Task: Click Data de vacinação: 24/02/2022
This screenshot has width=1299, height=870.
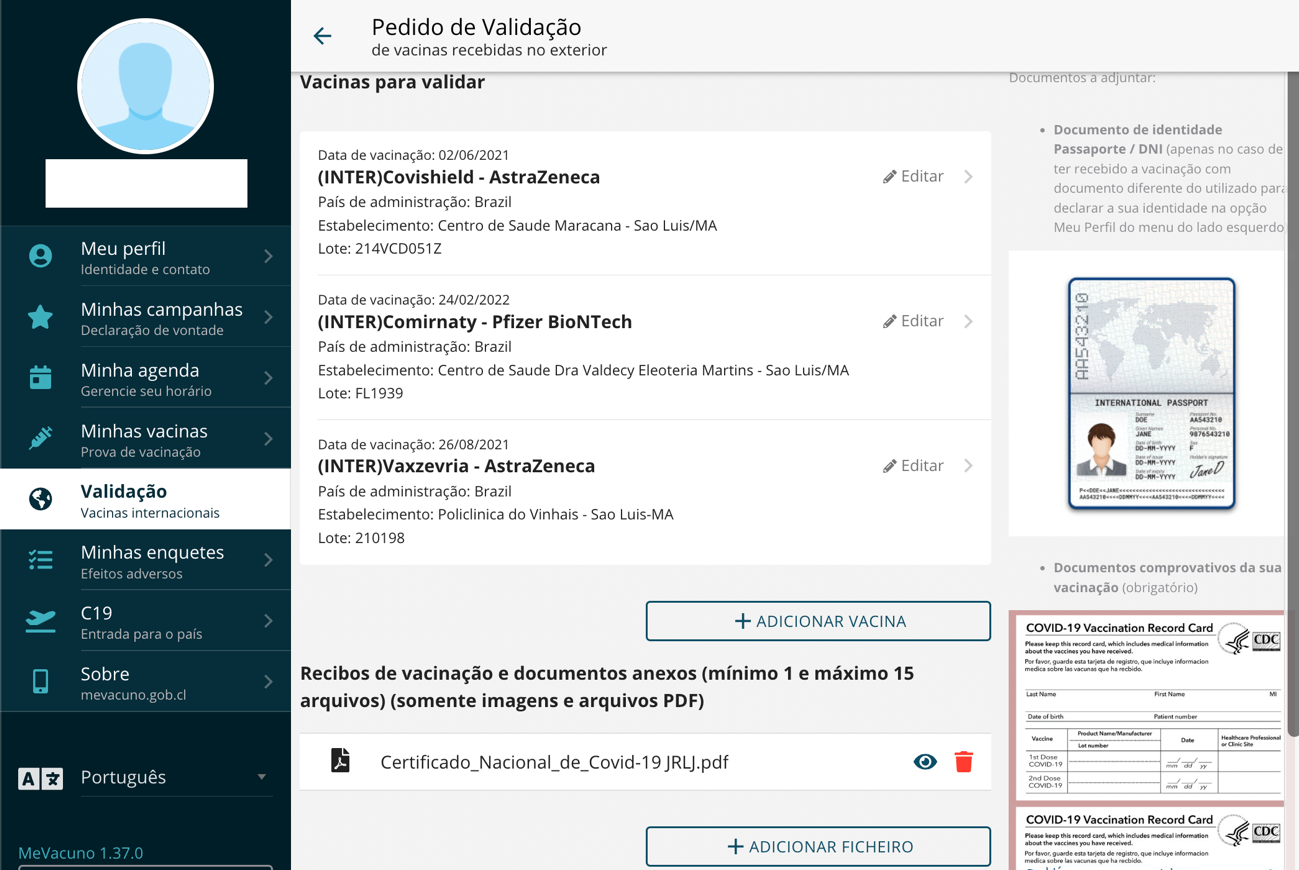Action: point(414,300)
